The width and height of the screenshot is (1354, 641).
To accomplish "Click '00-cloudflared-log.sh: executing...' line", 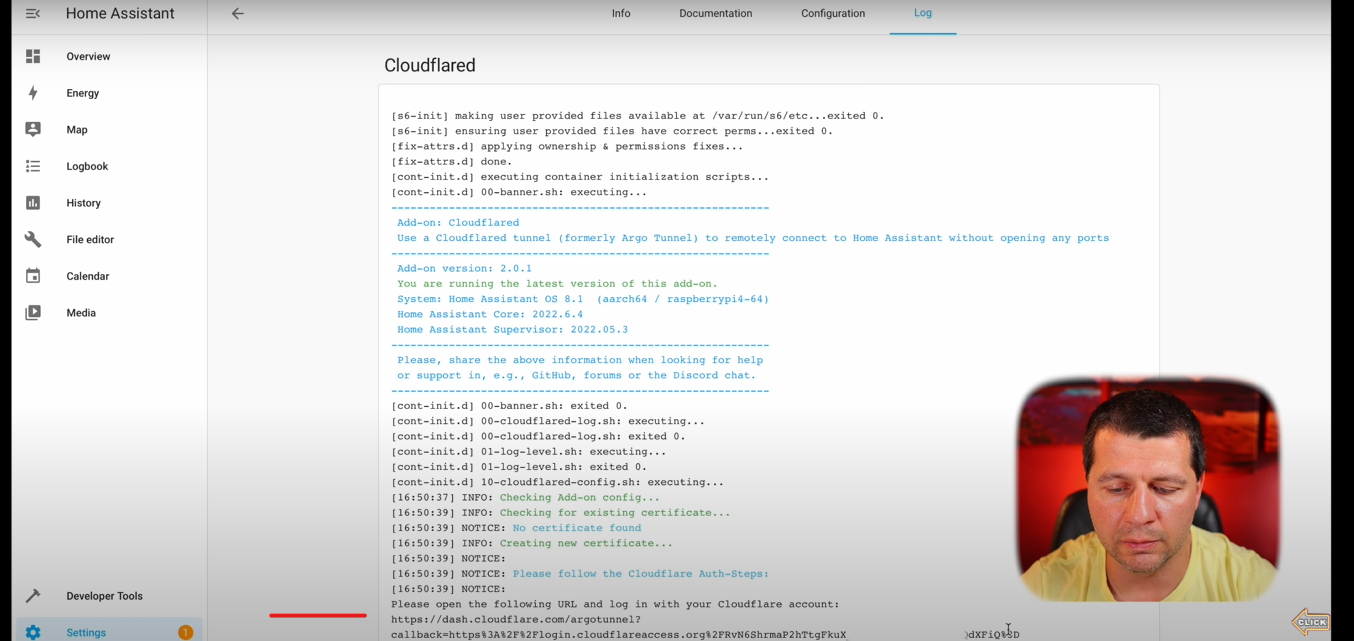I will (x=548, y=421).
